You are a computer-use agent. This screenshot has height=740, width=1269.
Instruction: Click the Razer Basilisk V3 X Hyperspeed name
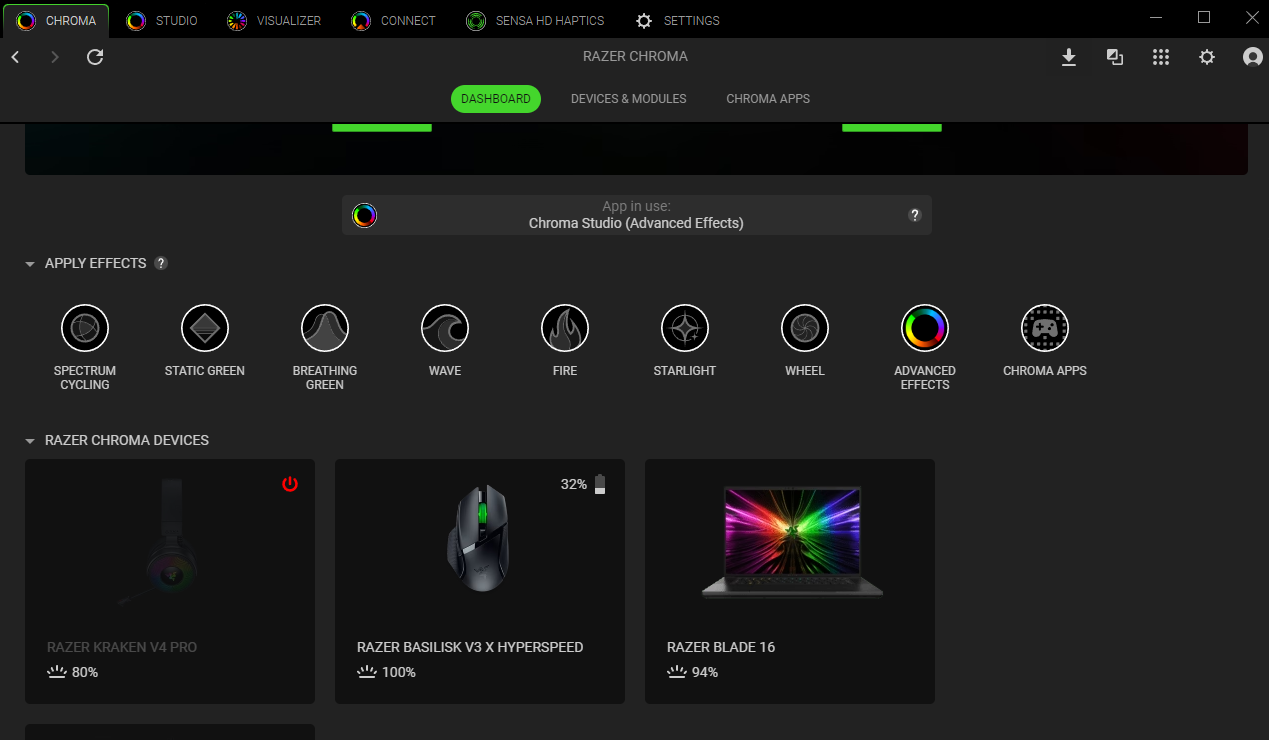tap(470, 647)
